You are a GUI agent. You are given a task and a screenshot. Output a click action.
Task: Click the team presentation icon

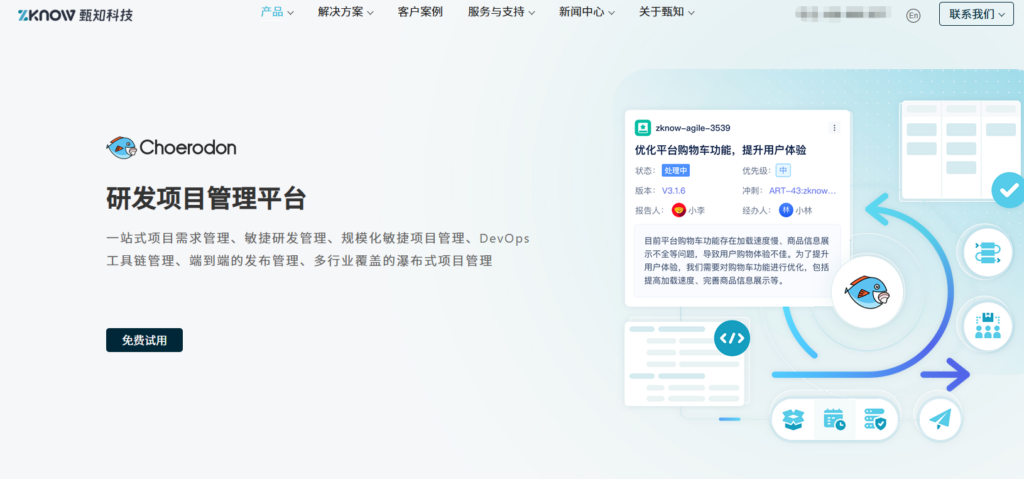(987, 326)
